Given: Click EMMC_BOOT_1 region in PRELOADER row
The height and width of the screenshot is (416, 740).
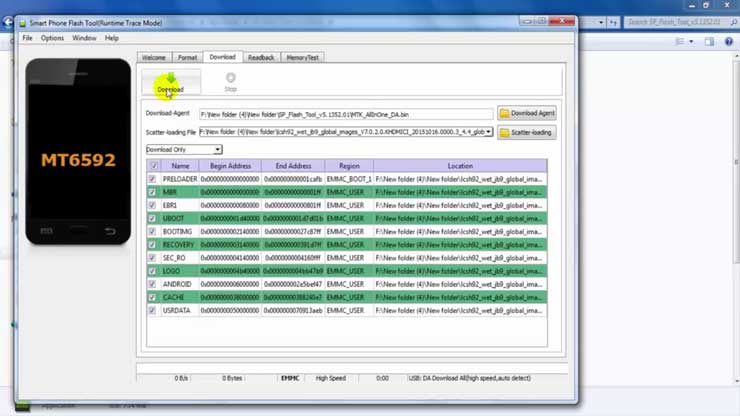Looking at the screenshot, I should click(349, 179).
